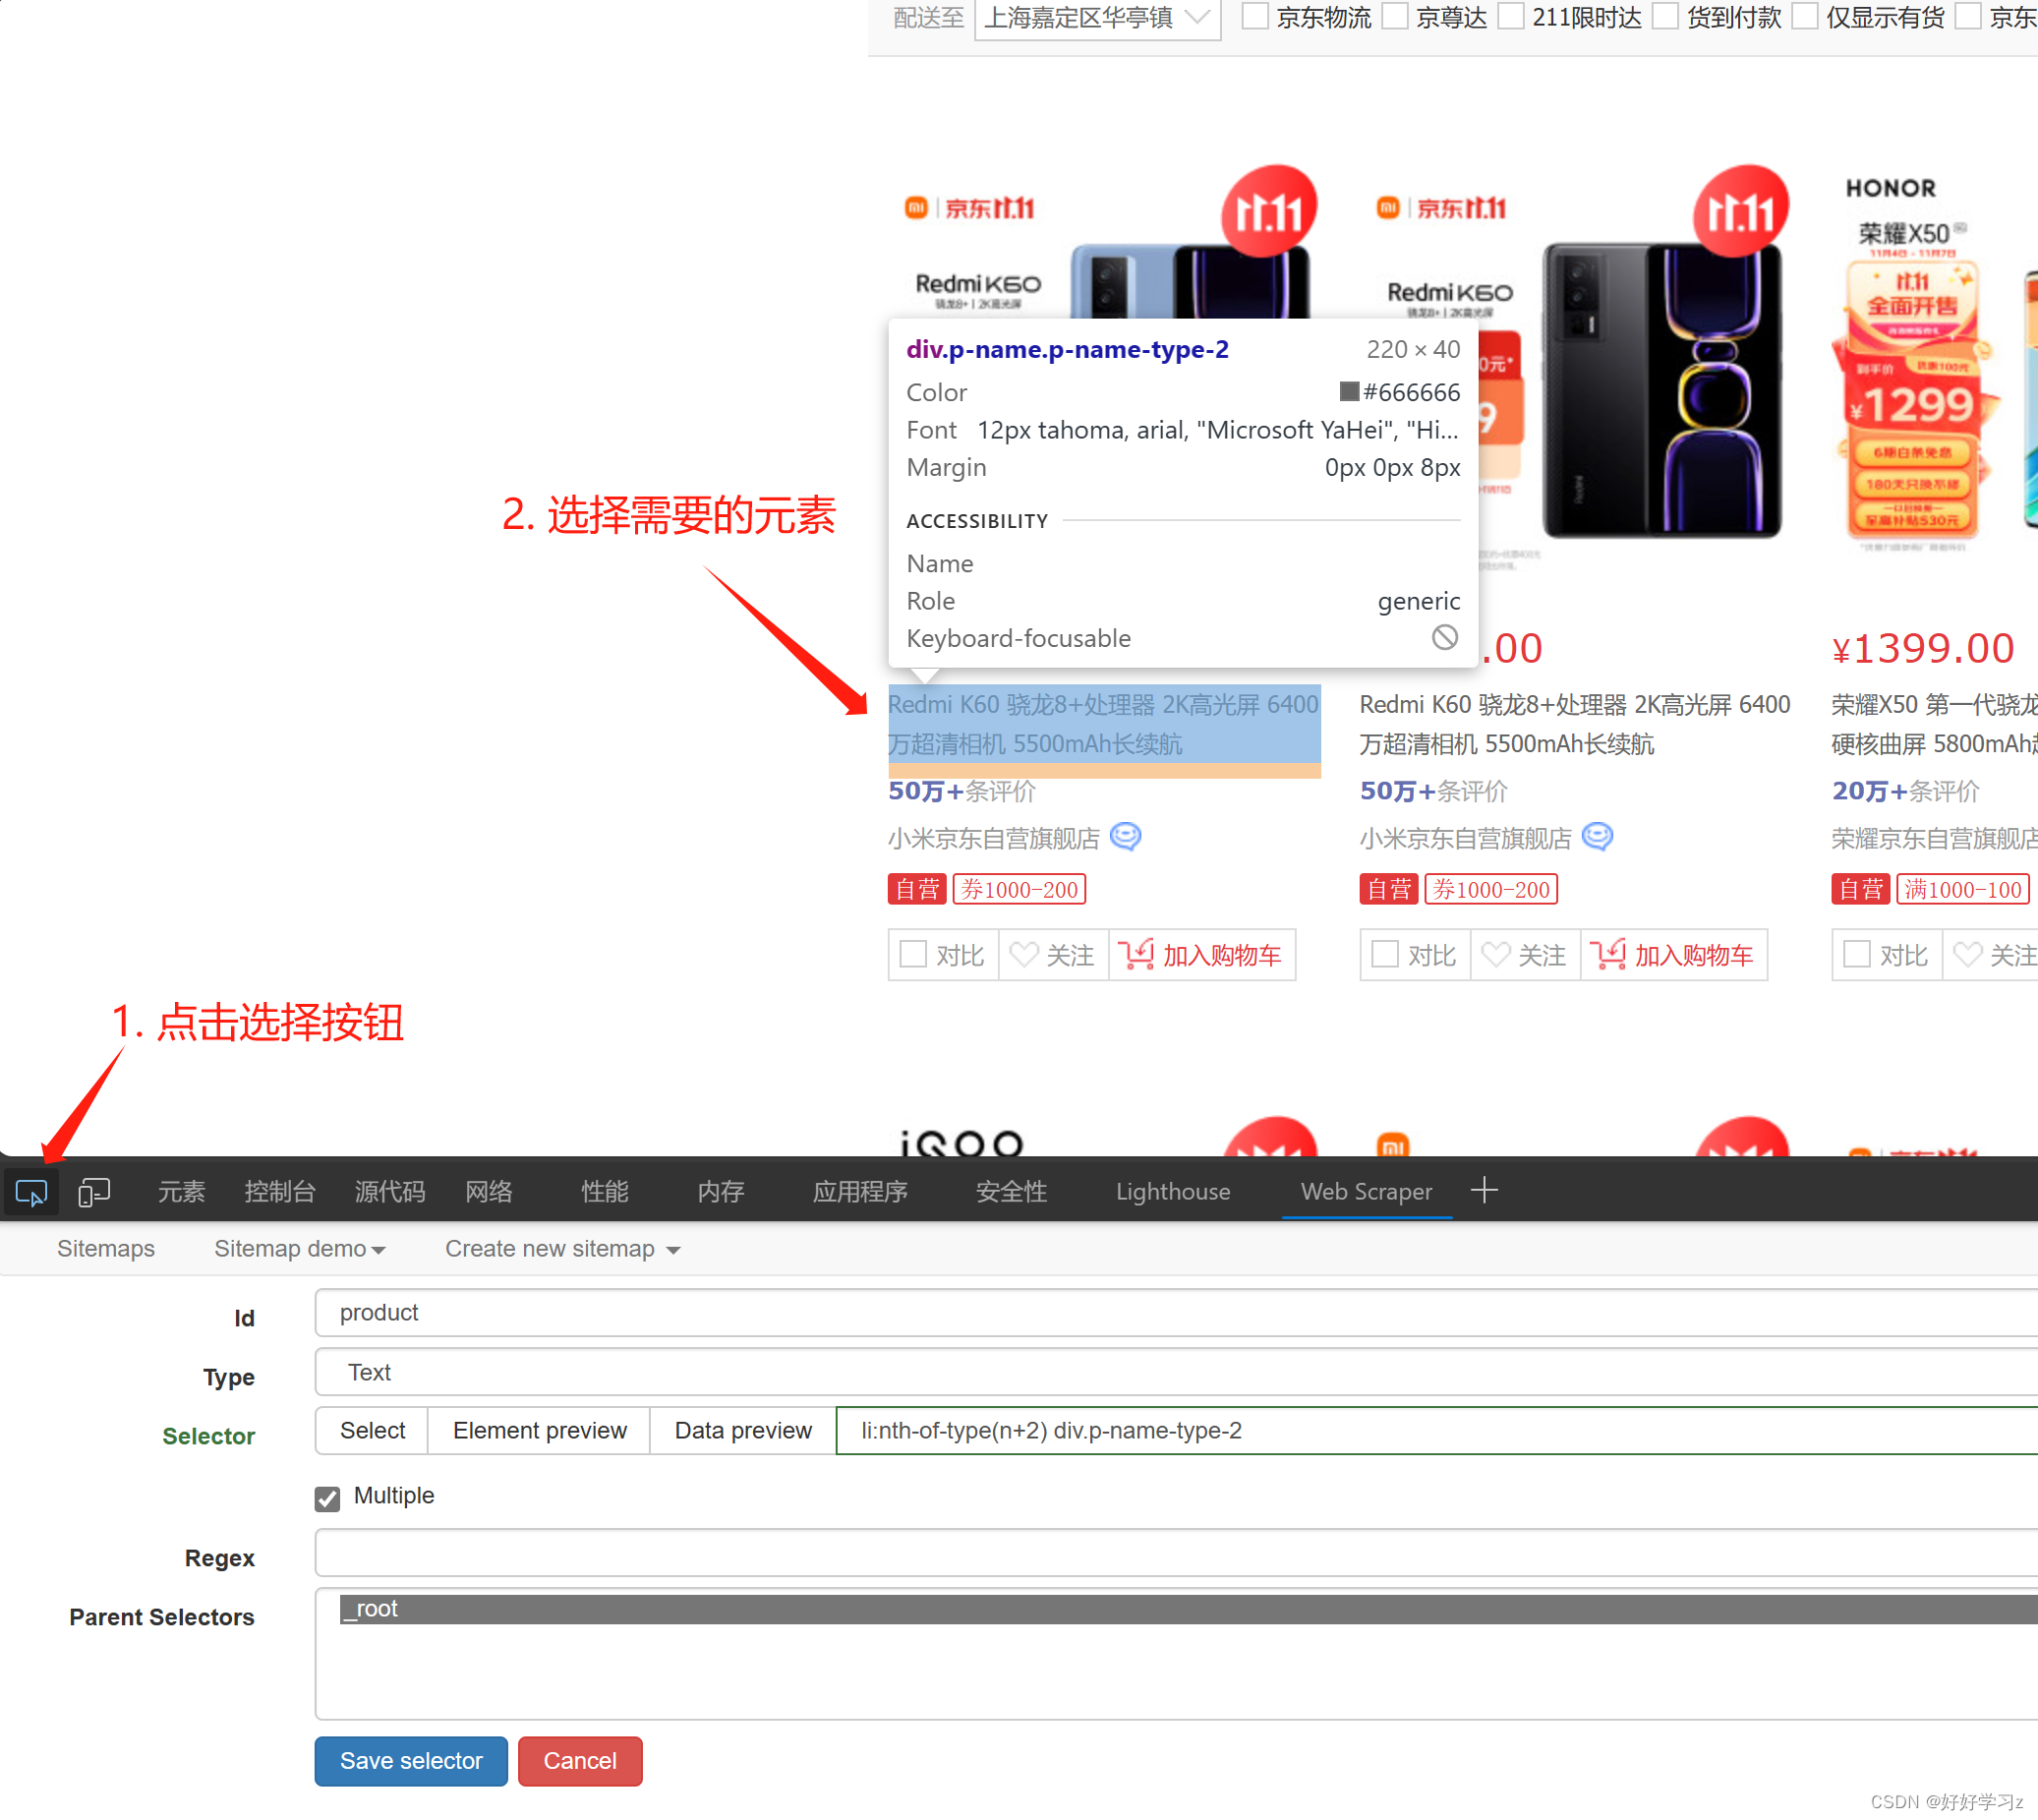
Task: Open the 20万+ 条评价 link
Action: [x=1906, y=790]
